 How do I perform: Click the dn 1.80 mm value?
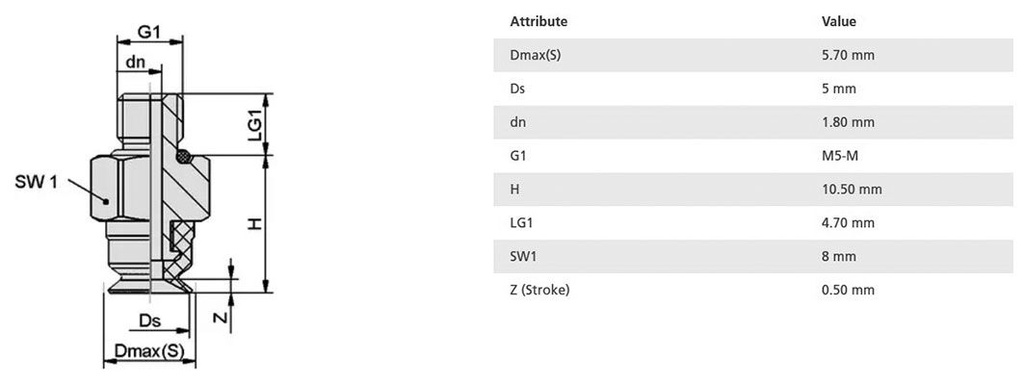click(x=848, y=122)
